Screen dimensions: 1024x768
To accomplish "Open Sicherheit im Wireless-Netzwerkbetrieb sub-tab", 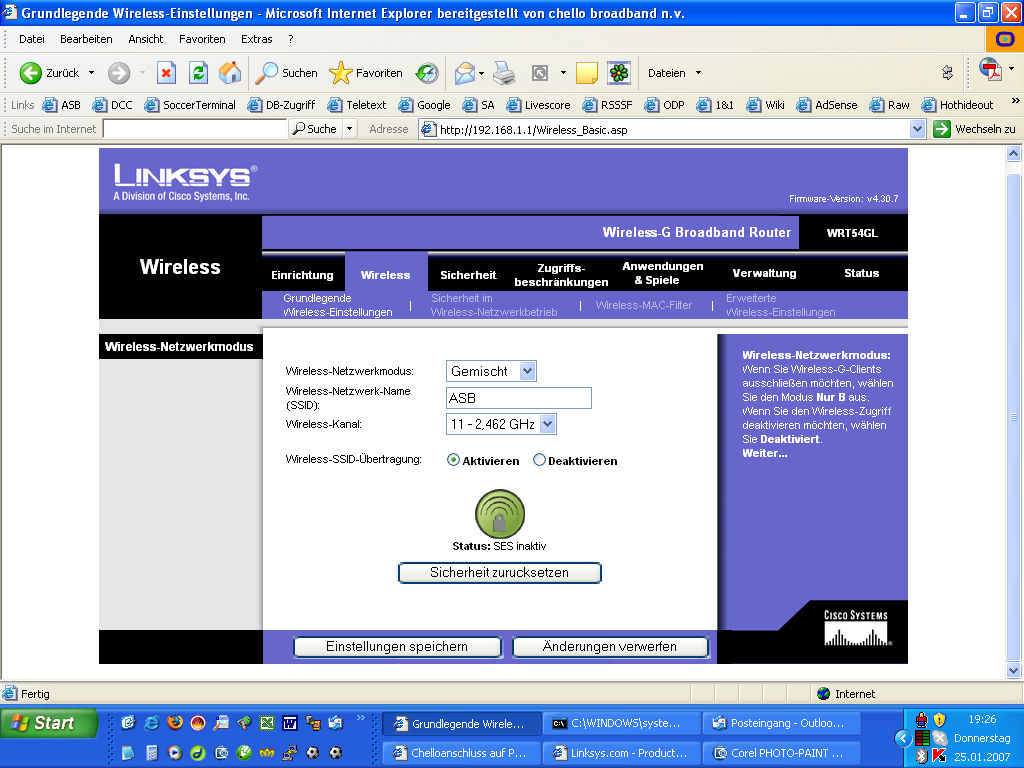I will click(494, 305).
